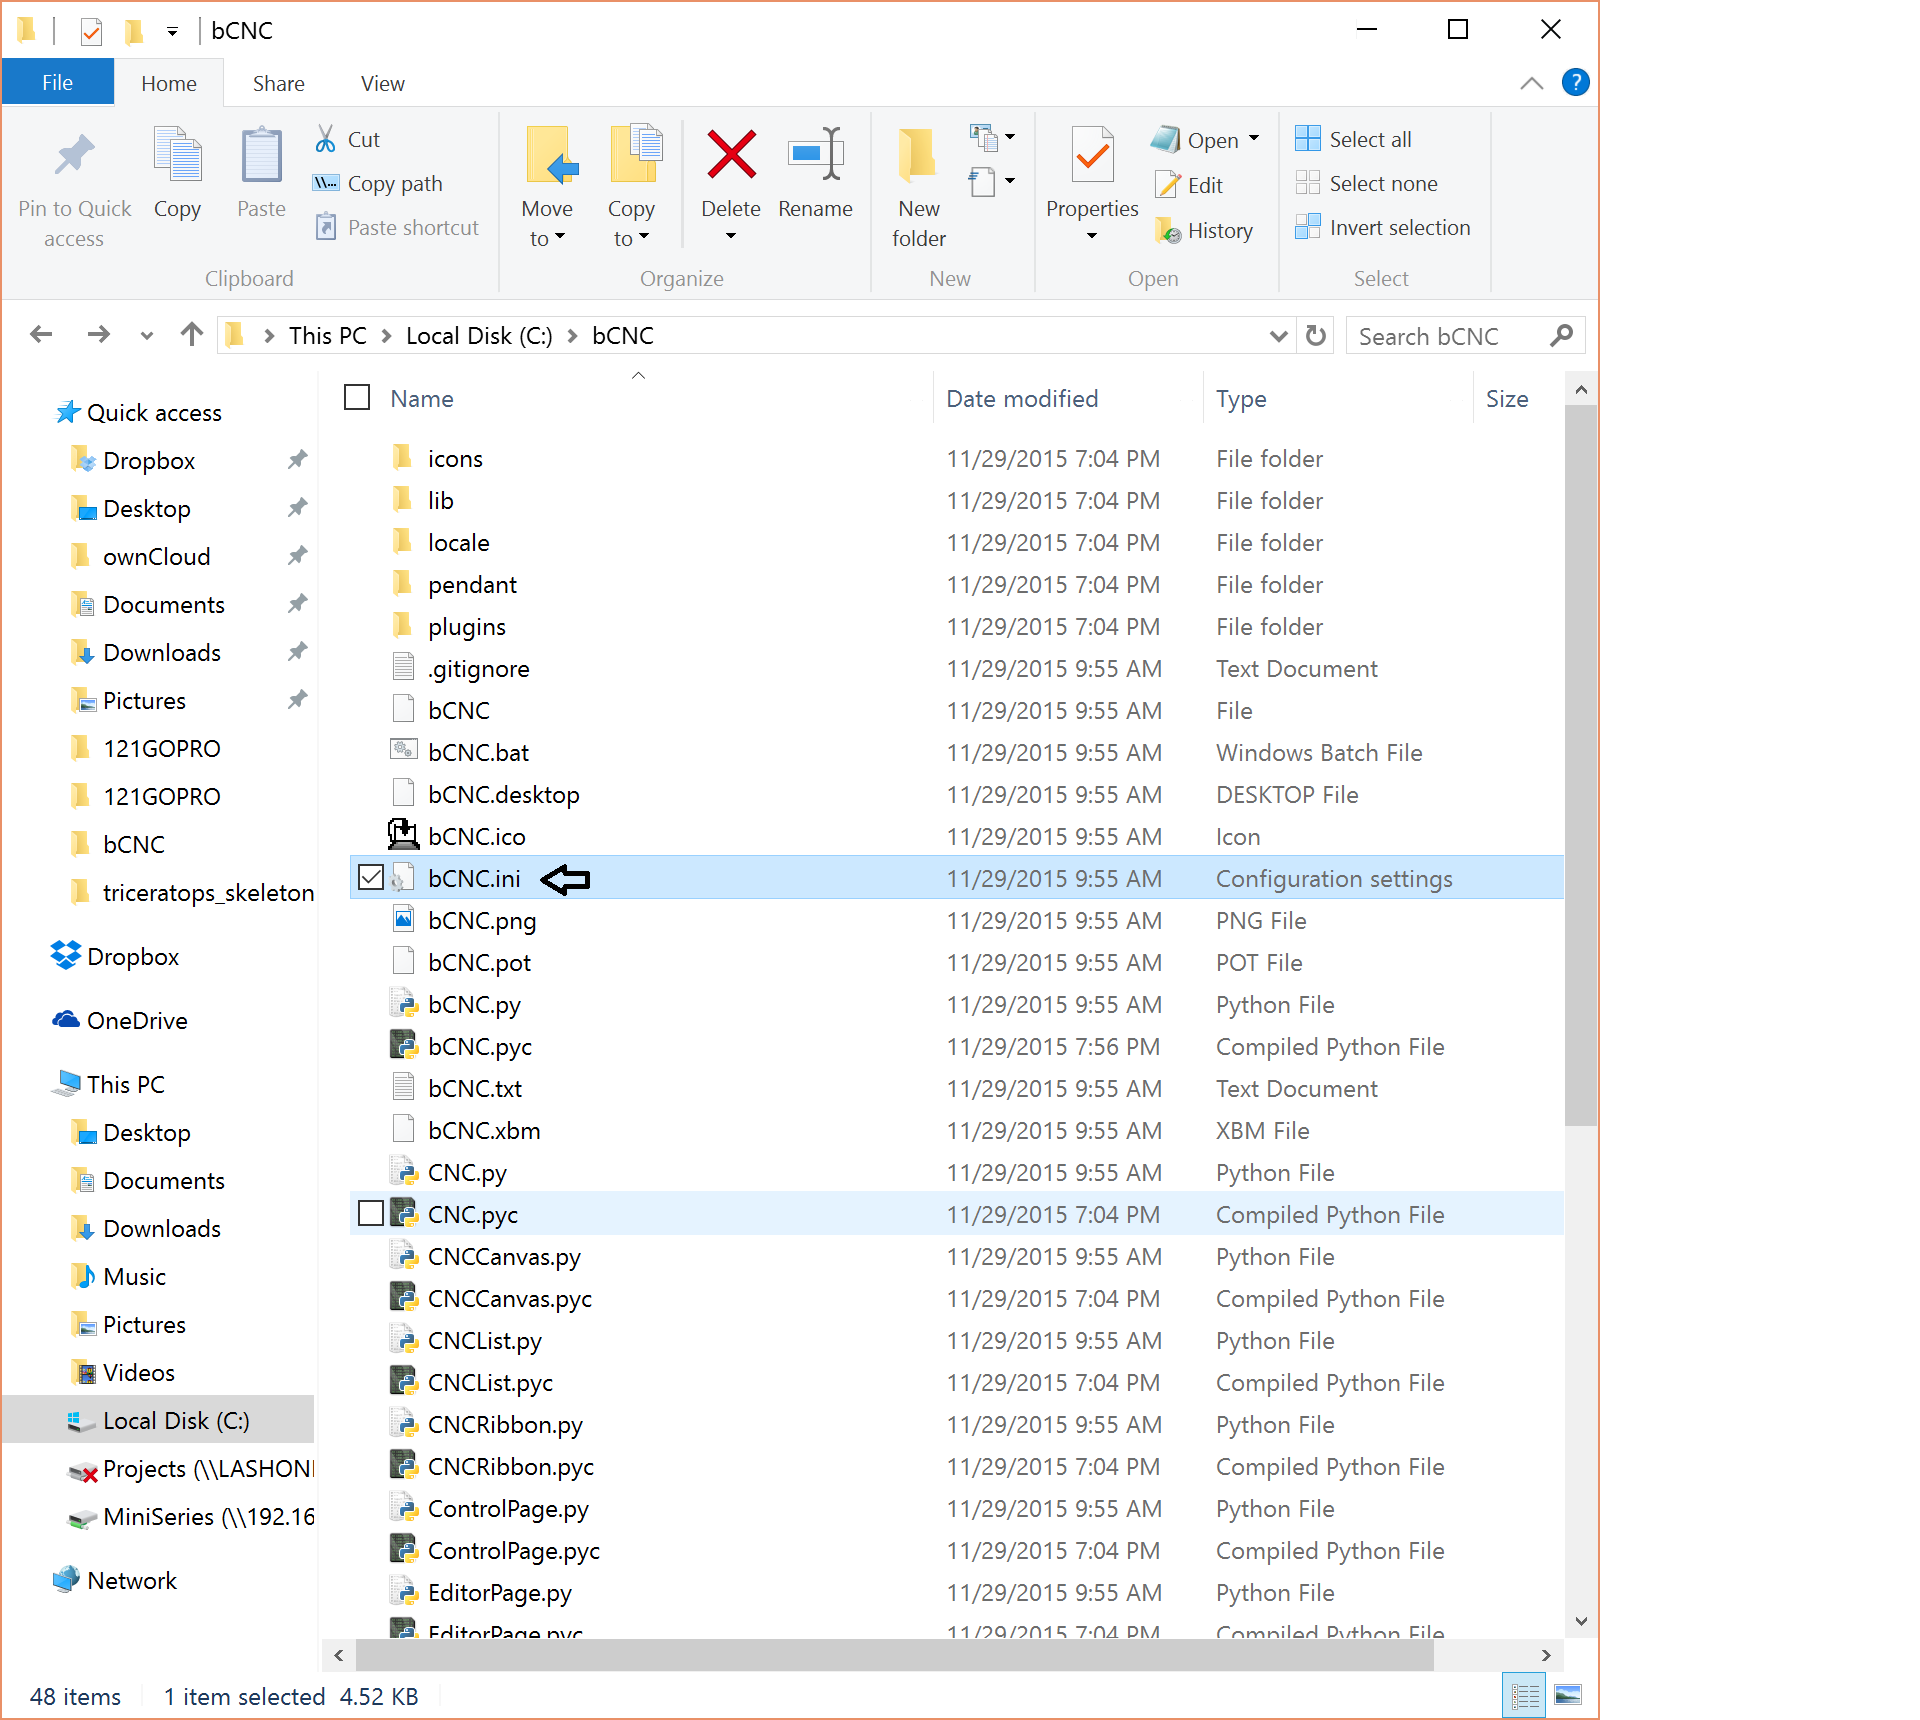Collapse the ribbon with the chevron
Viewport: 1920px width, 1720px height.
click(x=1531, y=83)
